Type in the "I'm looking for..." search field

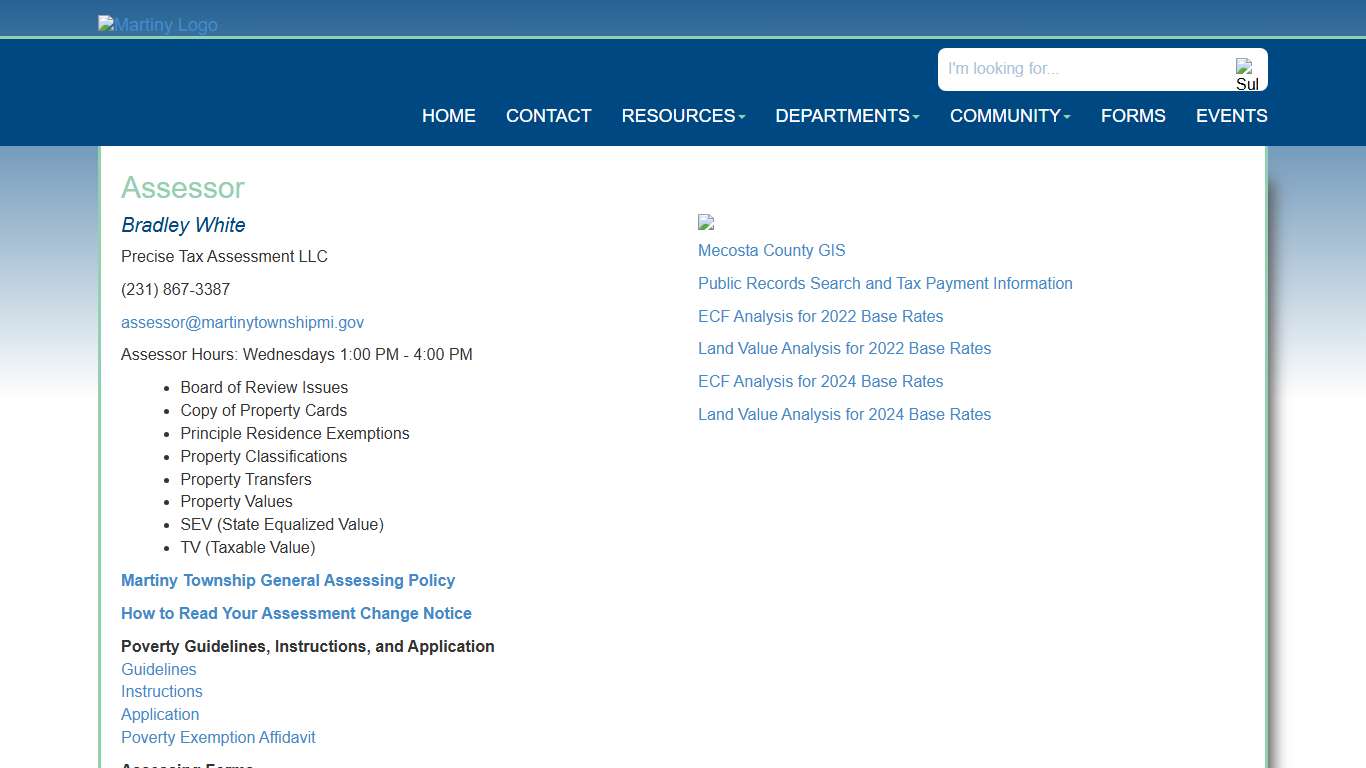[1085, 69]
